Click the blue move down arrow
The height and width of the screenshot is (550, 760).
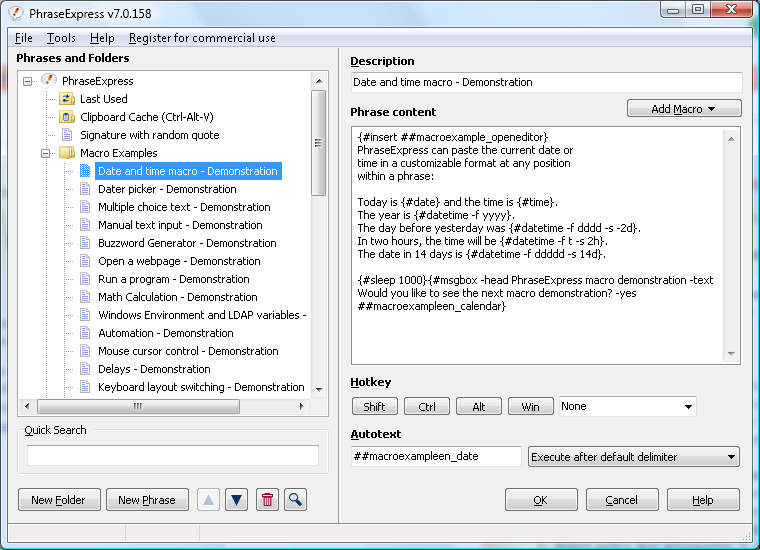[x=236, y=500]
